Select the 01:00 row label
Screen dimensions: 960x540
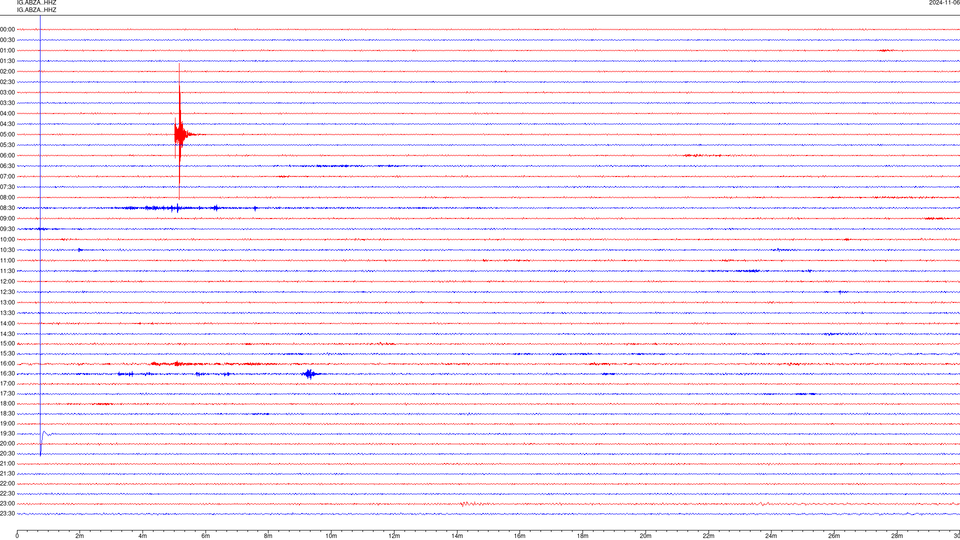coord(7,50)
